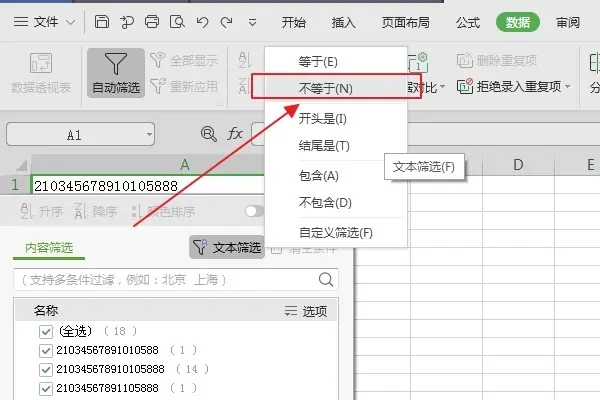Click the select-all corner triangle
The height and width of the screenshot is (400, 600).
(x=21, y=165)
